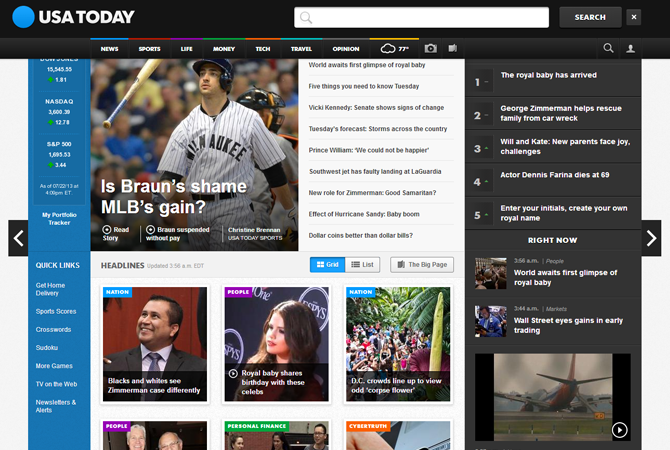This screenshot has height=450, width=670.
Task: Click Get Home Delivery quick link
Action: [x=50, y=289]
